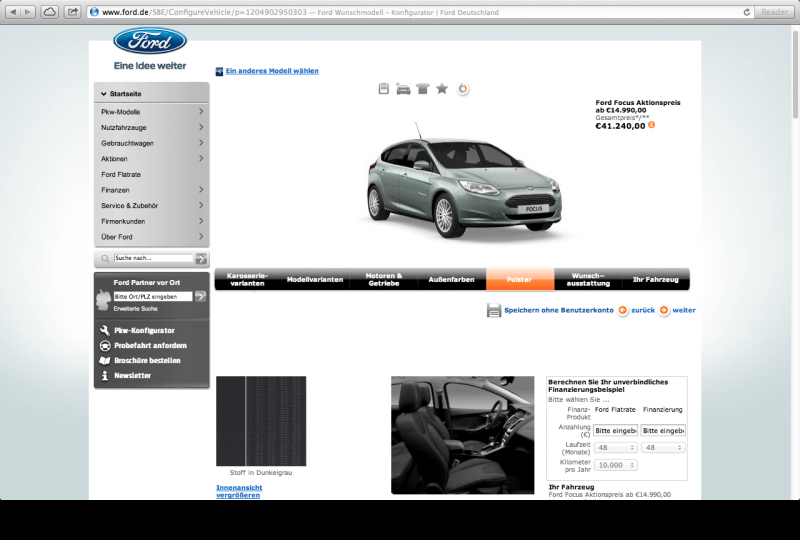Click the Innenansicht vergrößern link
This screenshot has width=800, height=540.
[239, 491]
